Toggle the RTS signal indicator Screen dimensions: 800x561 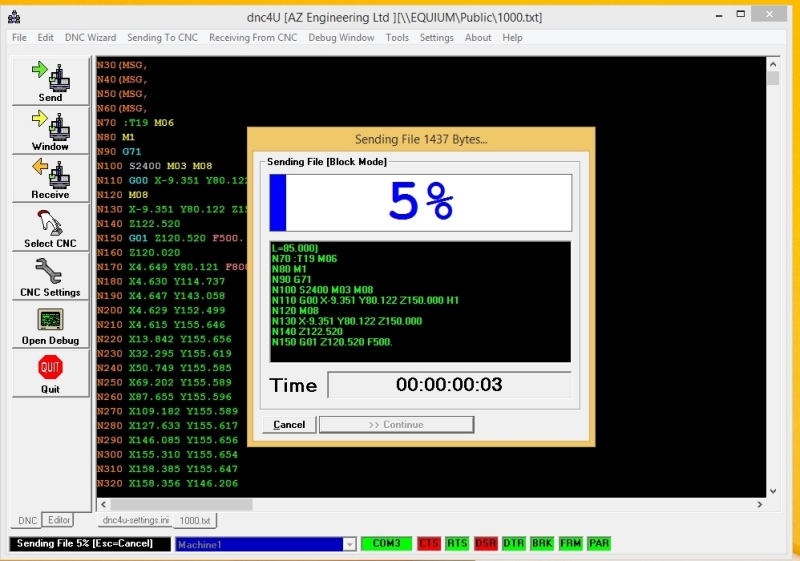pos(456,543)
